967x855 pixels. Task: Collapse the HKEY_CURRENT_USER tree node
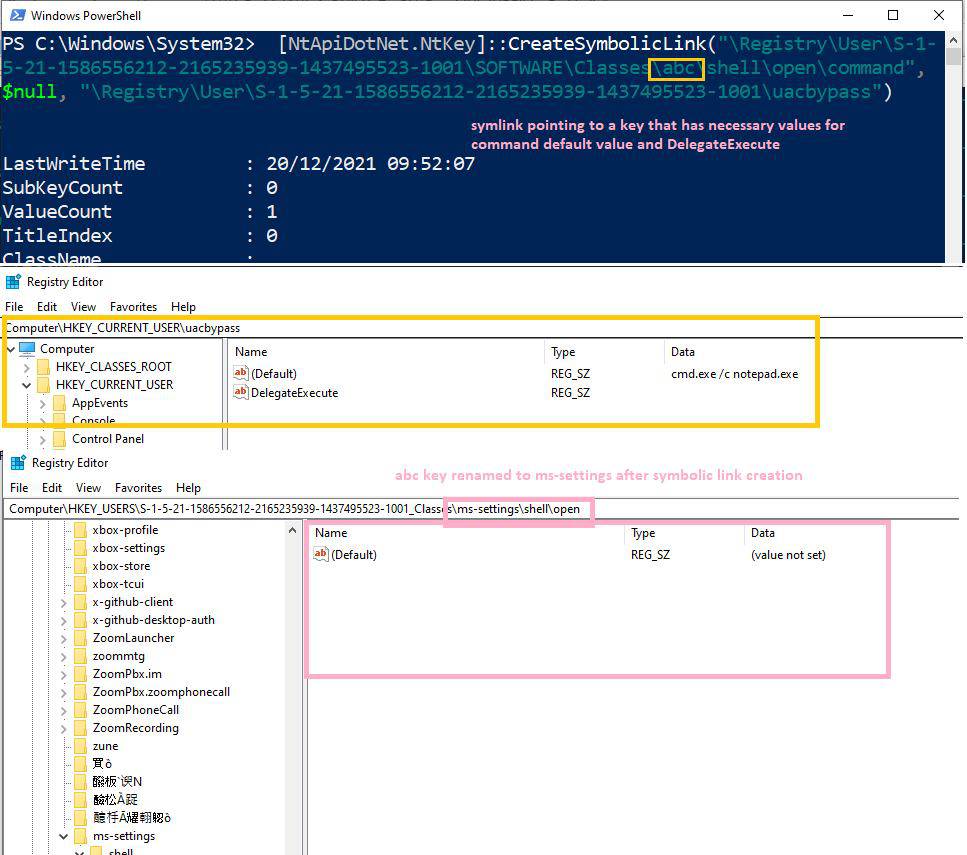click(26, 385)
